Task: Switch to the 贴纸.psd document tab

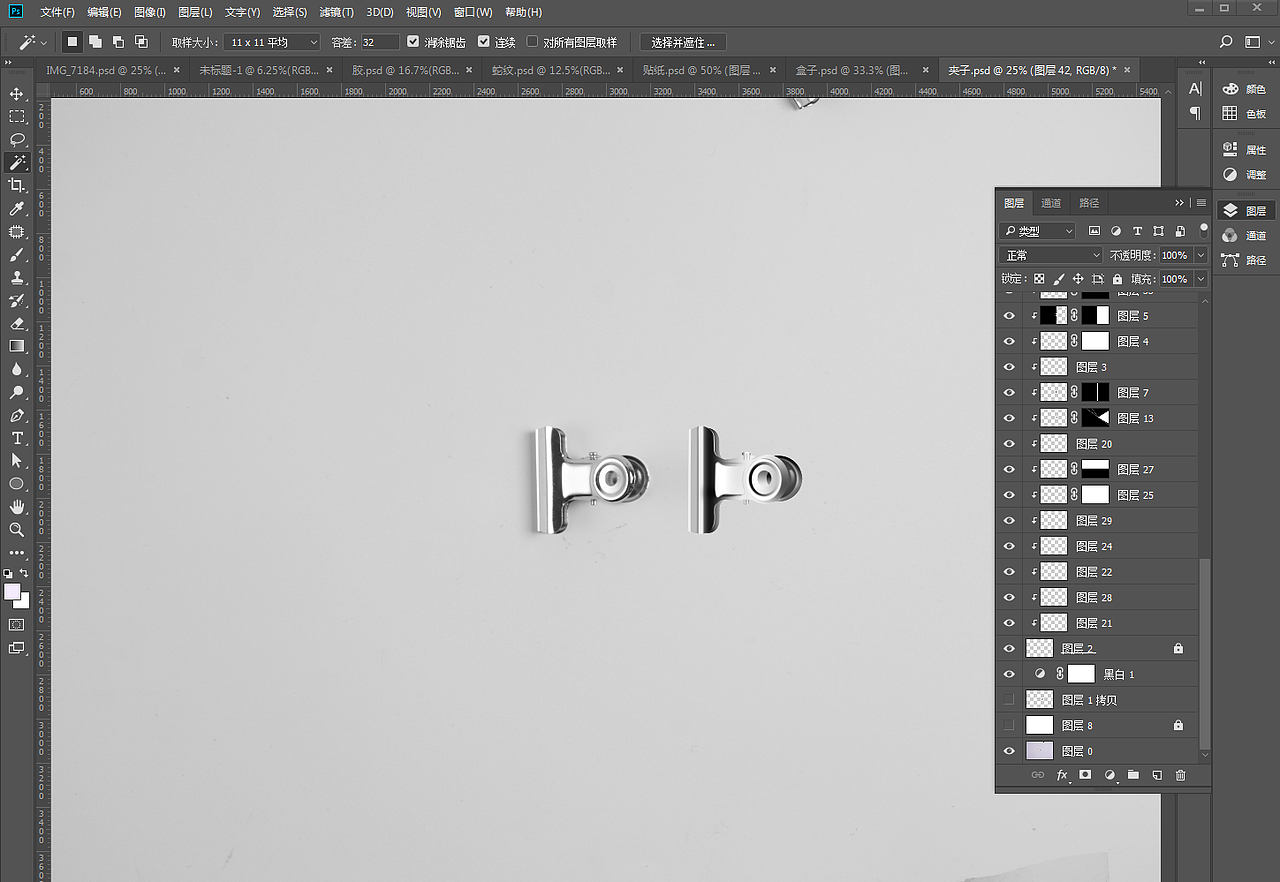Action: point(711,70)
